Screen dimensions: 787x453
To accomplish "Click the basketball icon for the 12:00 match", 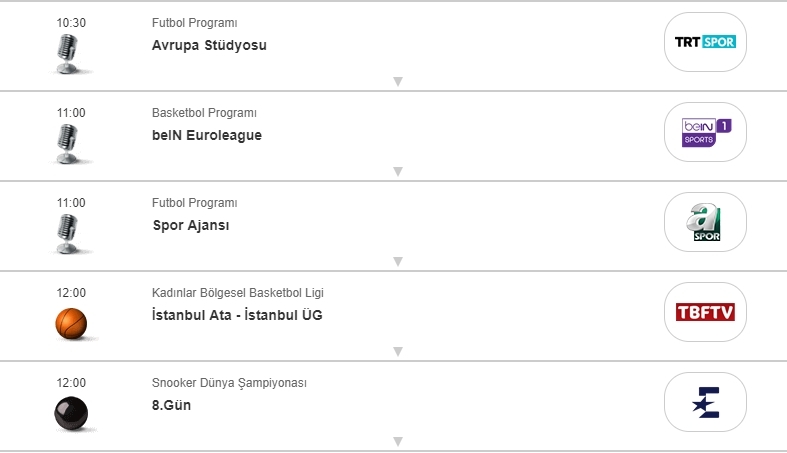I will 71,323.
